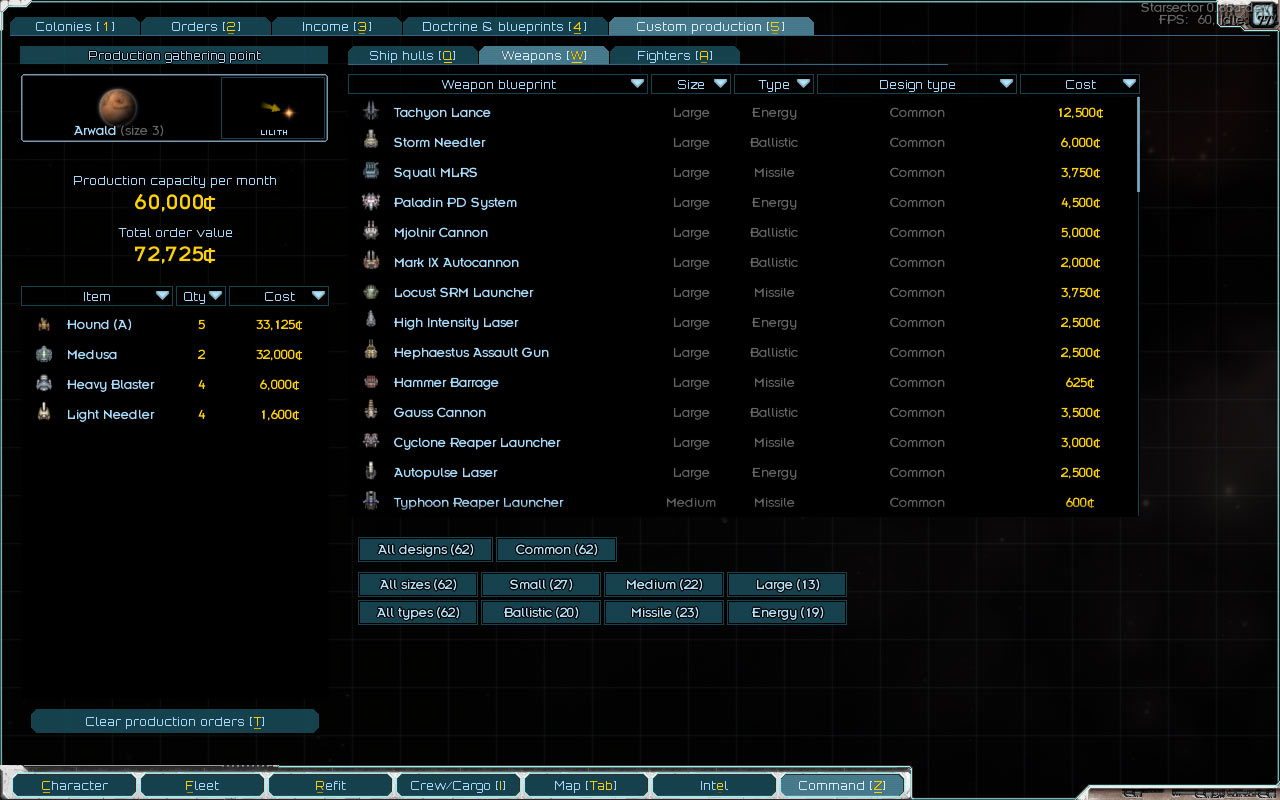Toggle the Common (62) design filter

tap(557, 550)
